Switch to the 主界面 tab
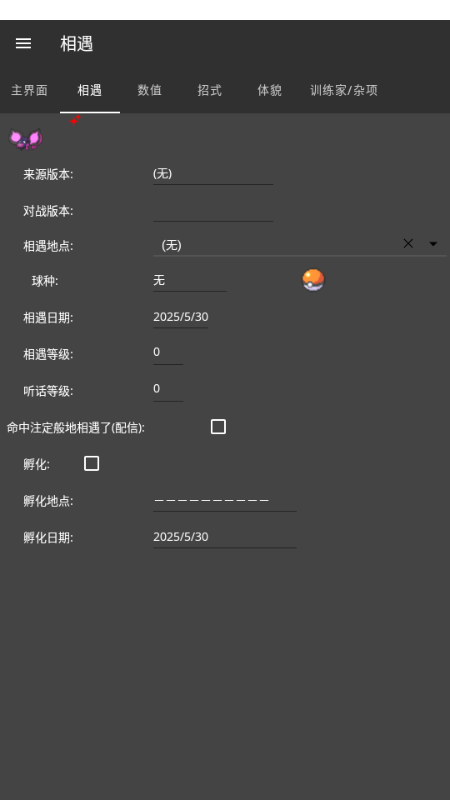The image size is (450, 800). point(30,91)
